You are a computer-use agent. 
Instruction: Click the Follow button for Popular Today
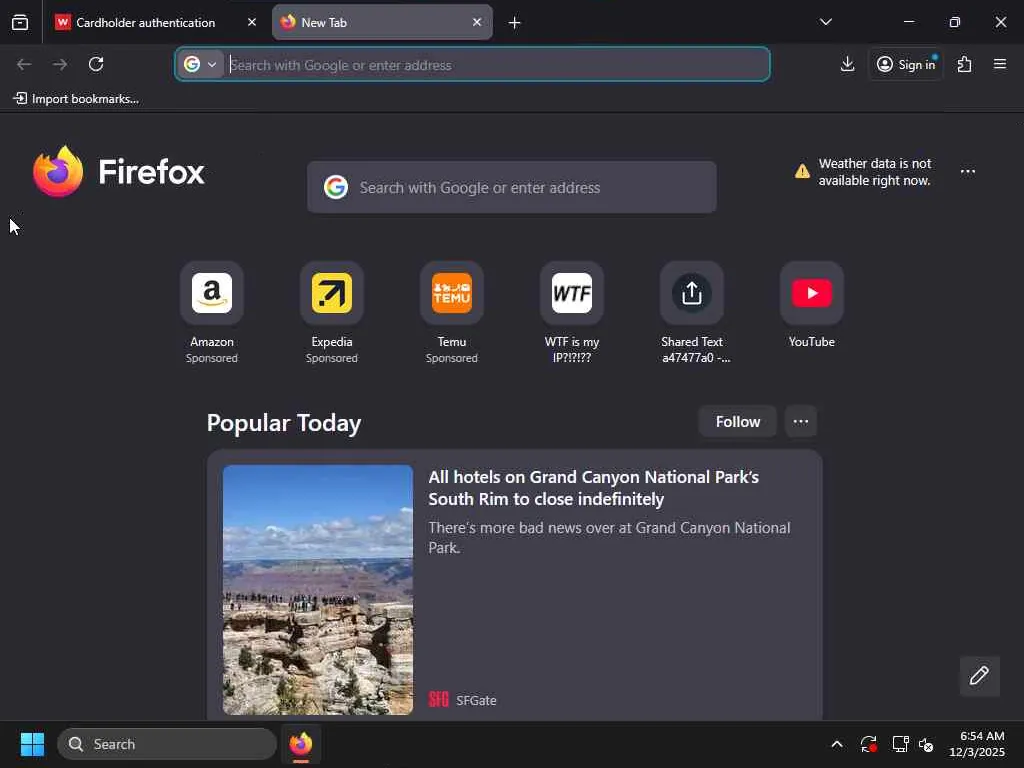[737, 422]
